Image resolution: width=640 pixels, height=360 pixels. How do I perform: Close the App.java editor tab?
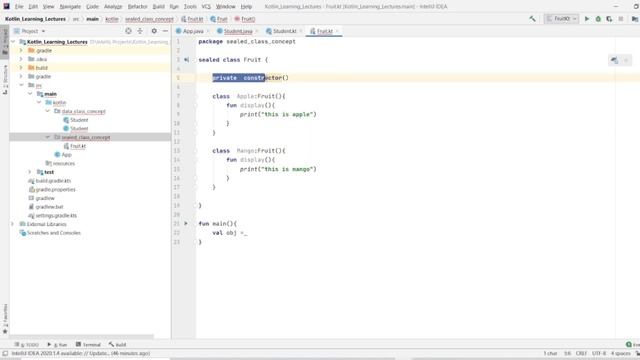208,31
